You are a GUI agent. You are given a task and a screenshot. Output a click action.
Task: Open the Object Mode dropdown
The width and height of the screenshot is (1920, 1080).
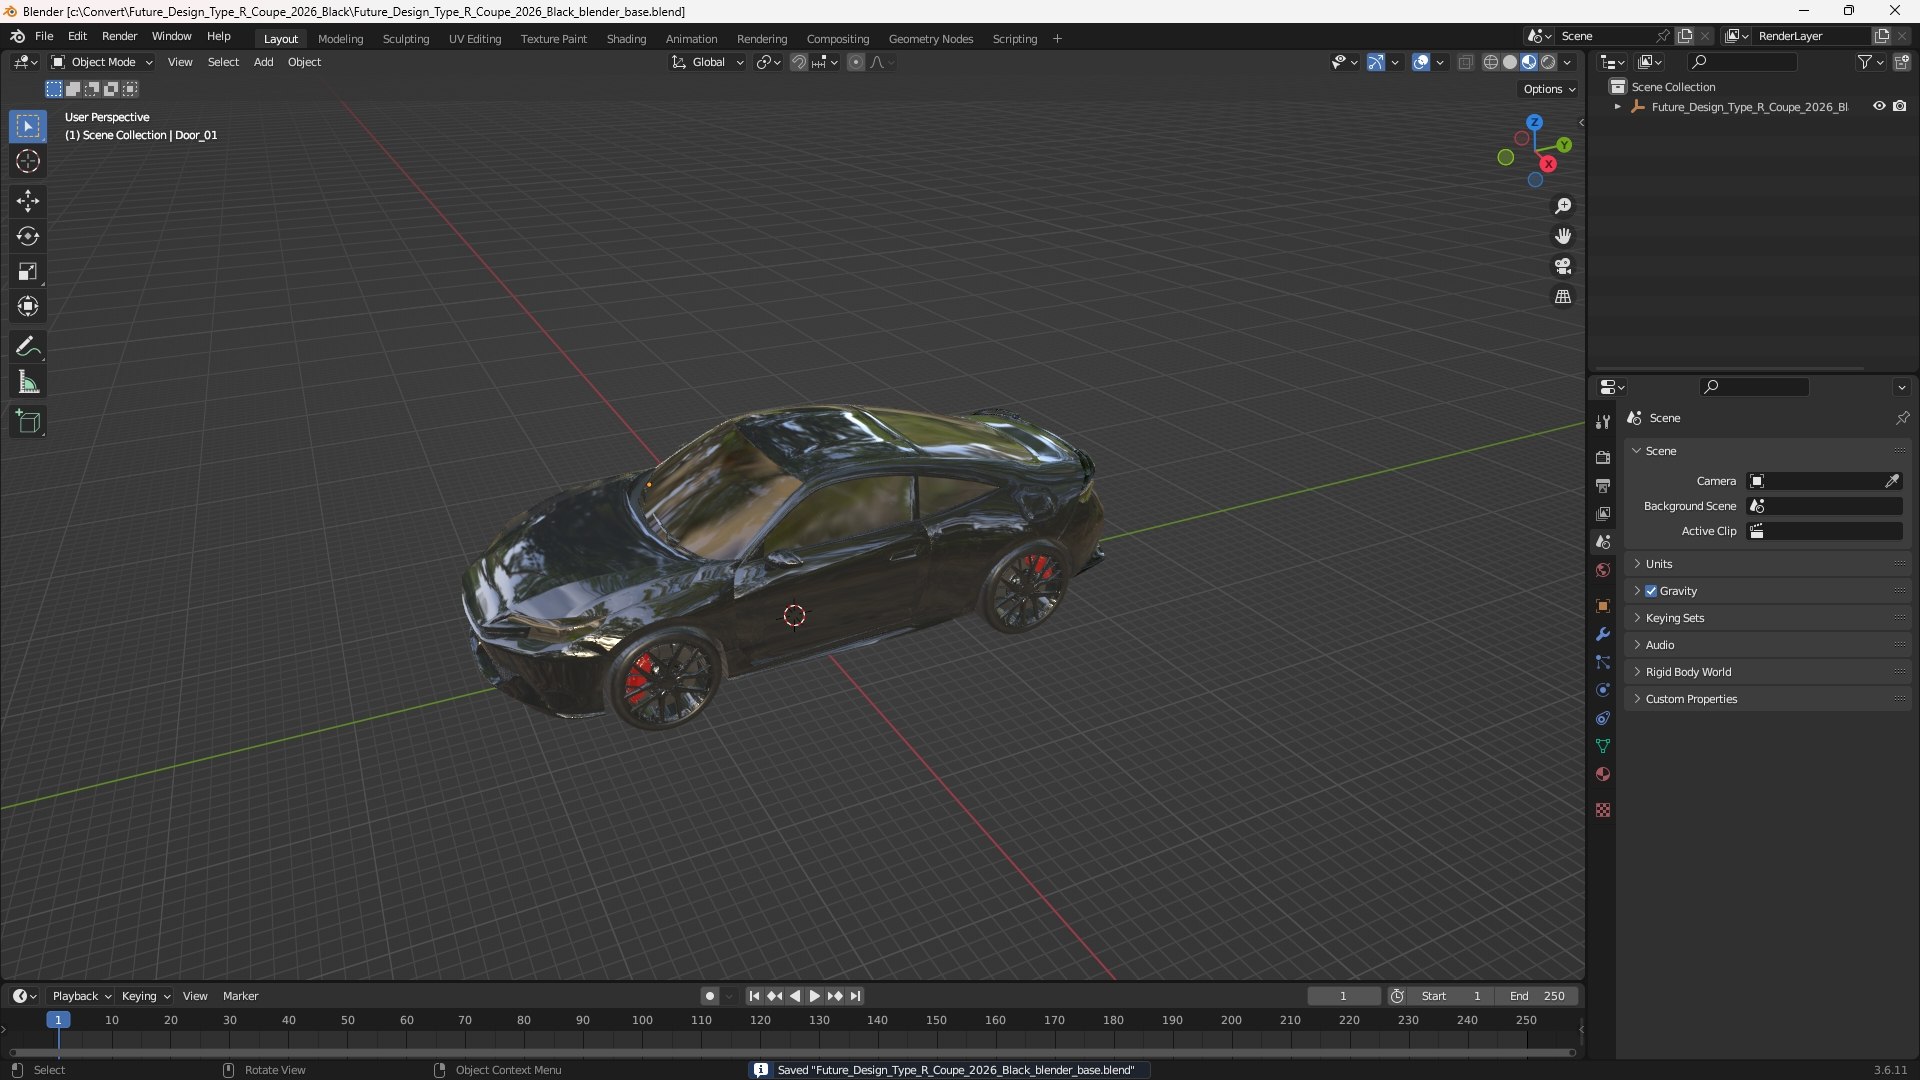tap(102, 62)
